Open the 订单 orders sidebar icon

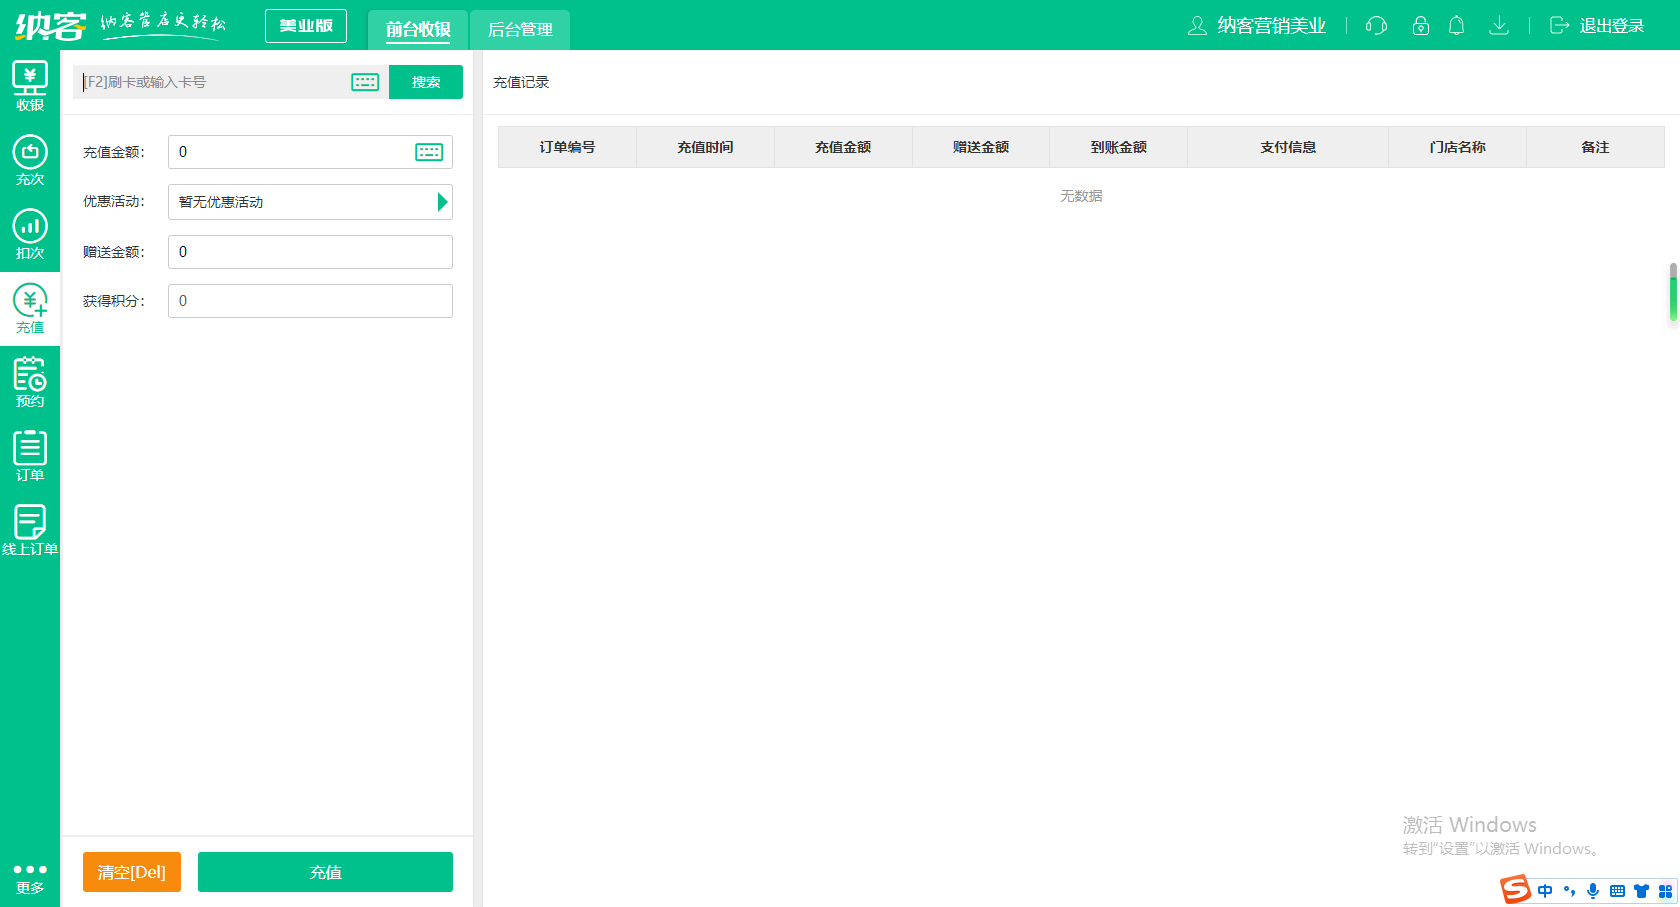(30, 456)
